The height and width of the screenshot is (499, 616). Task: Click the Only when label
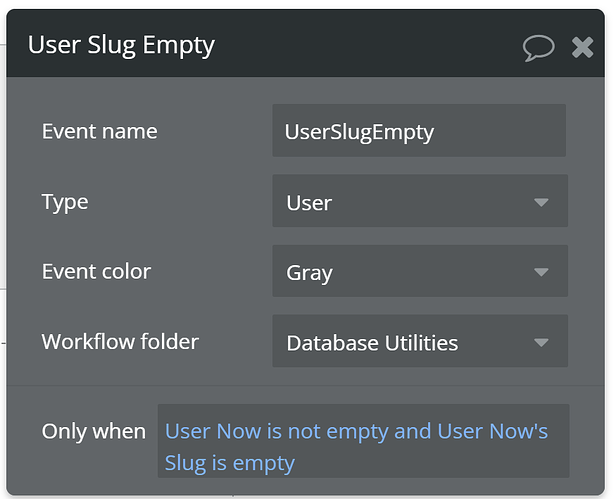coord(93,431)
